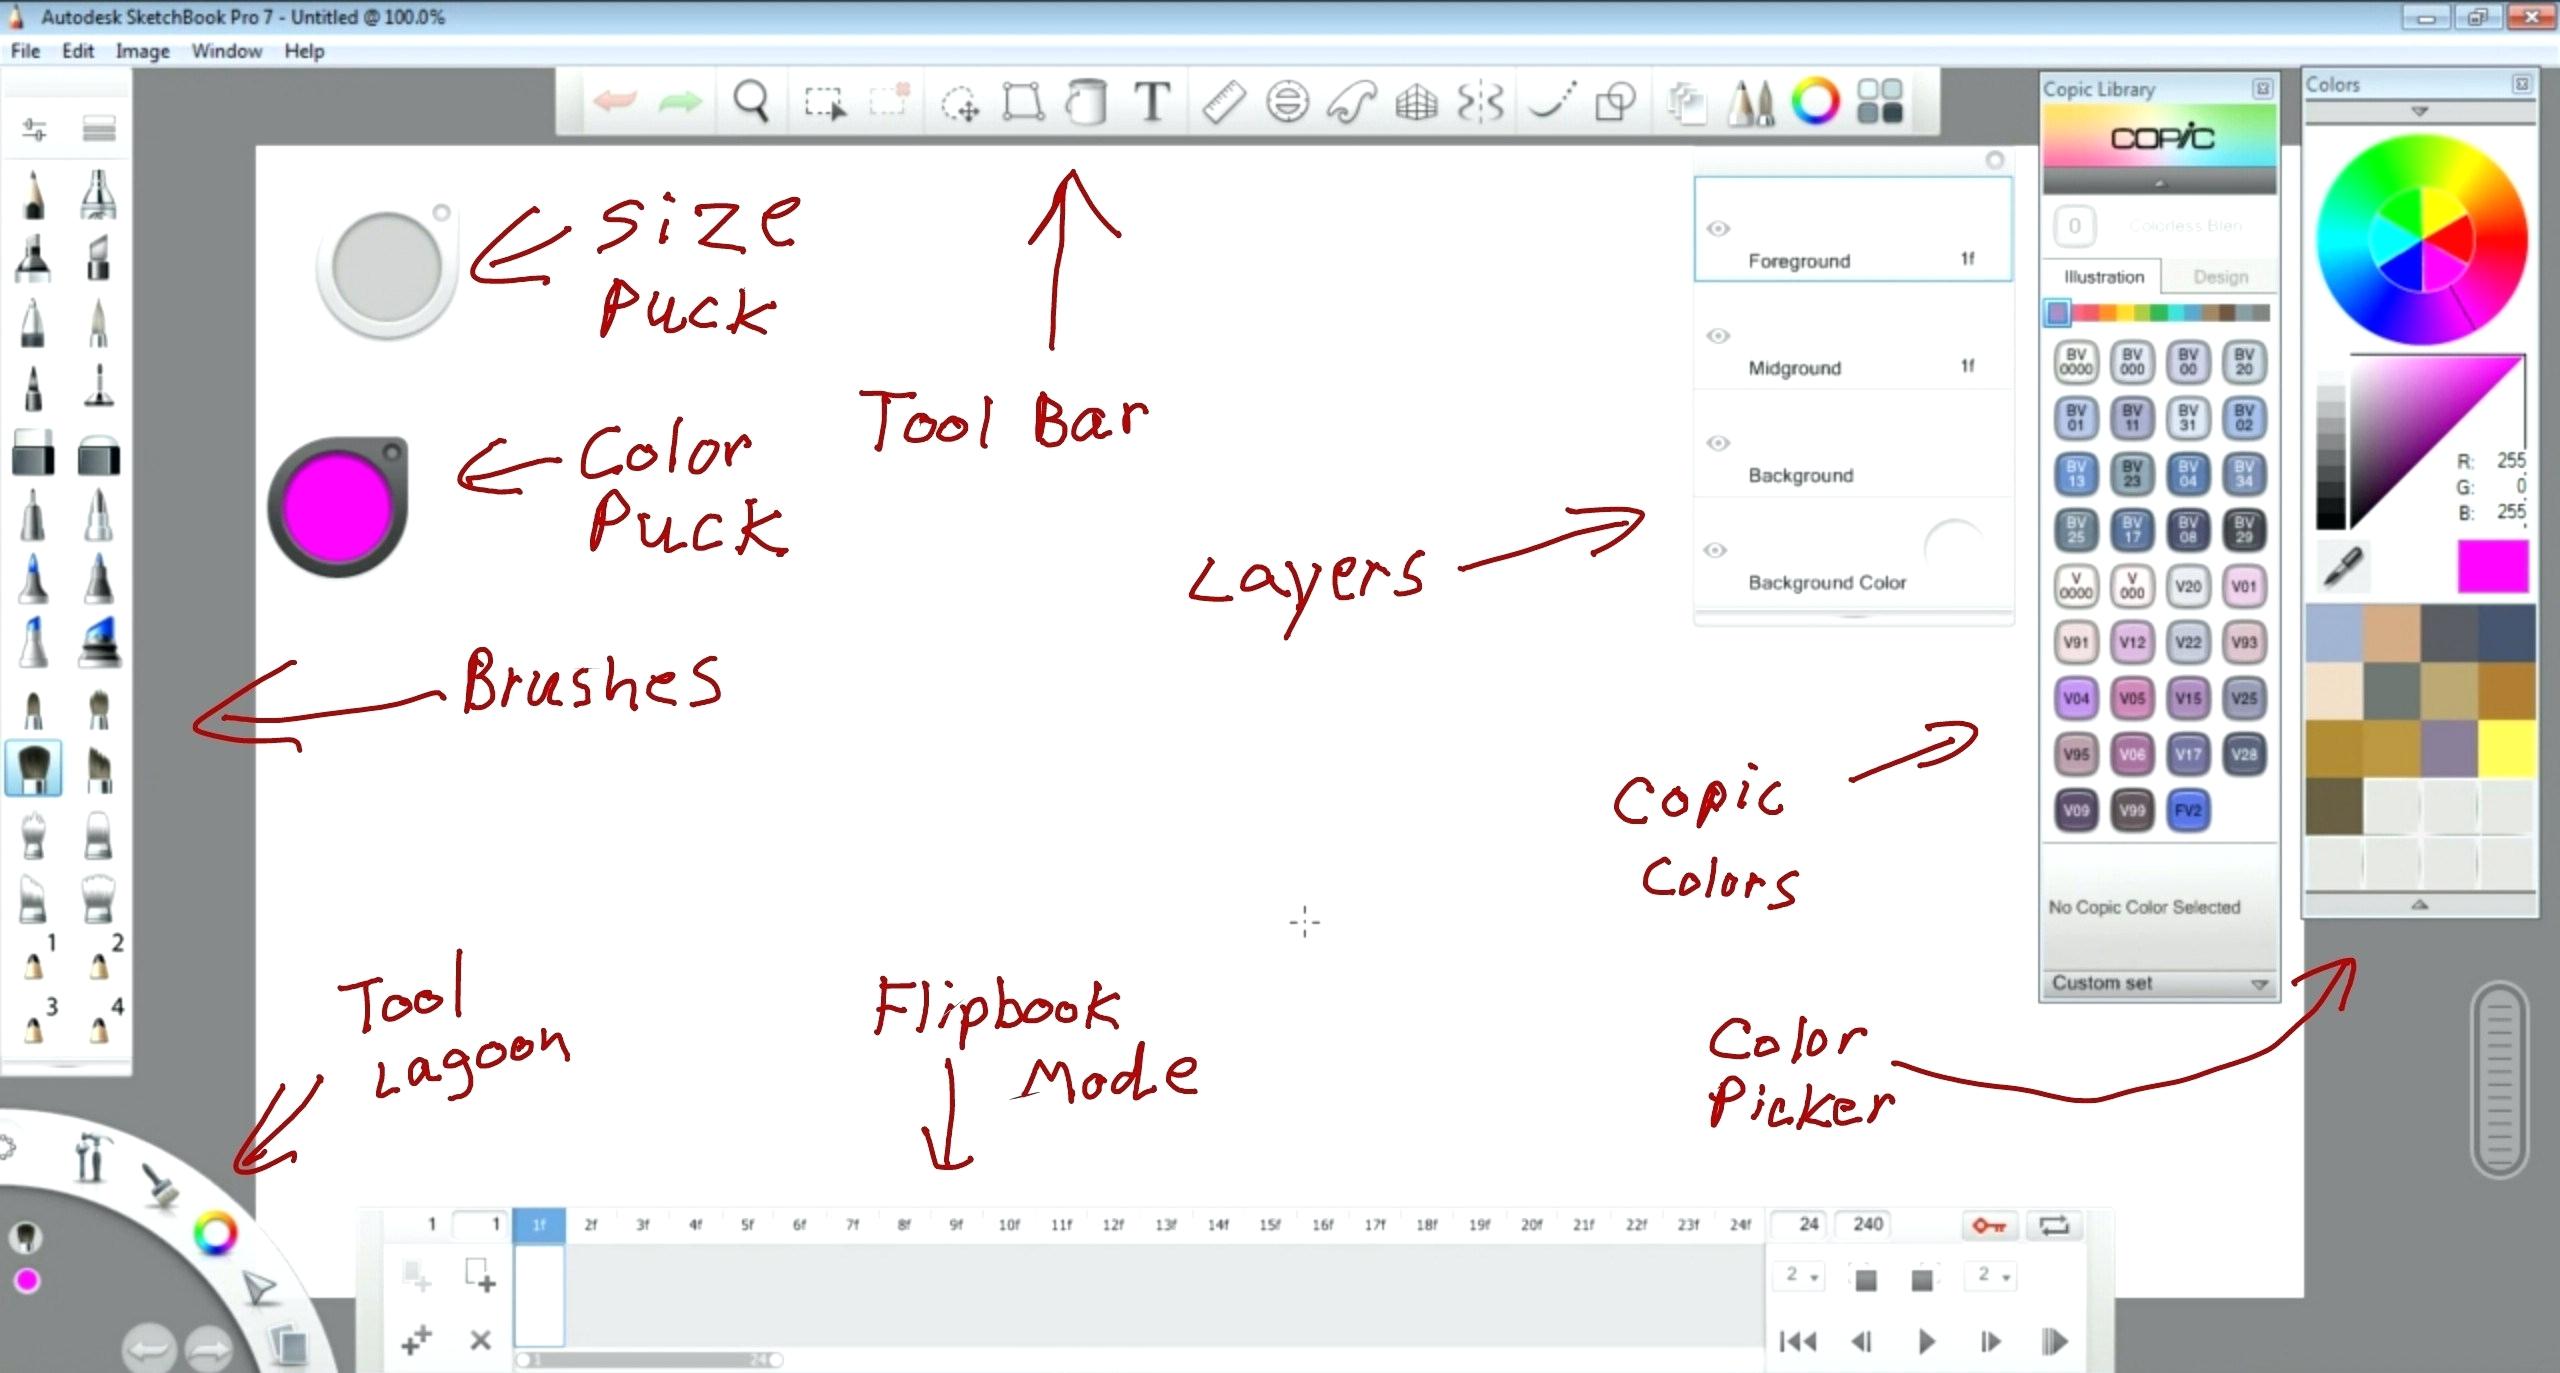The width and height of the screenshot is (2560, 1373).
Task: Hide the Foreground layer
Action: point(1718,229)
